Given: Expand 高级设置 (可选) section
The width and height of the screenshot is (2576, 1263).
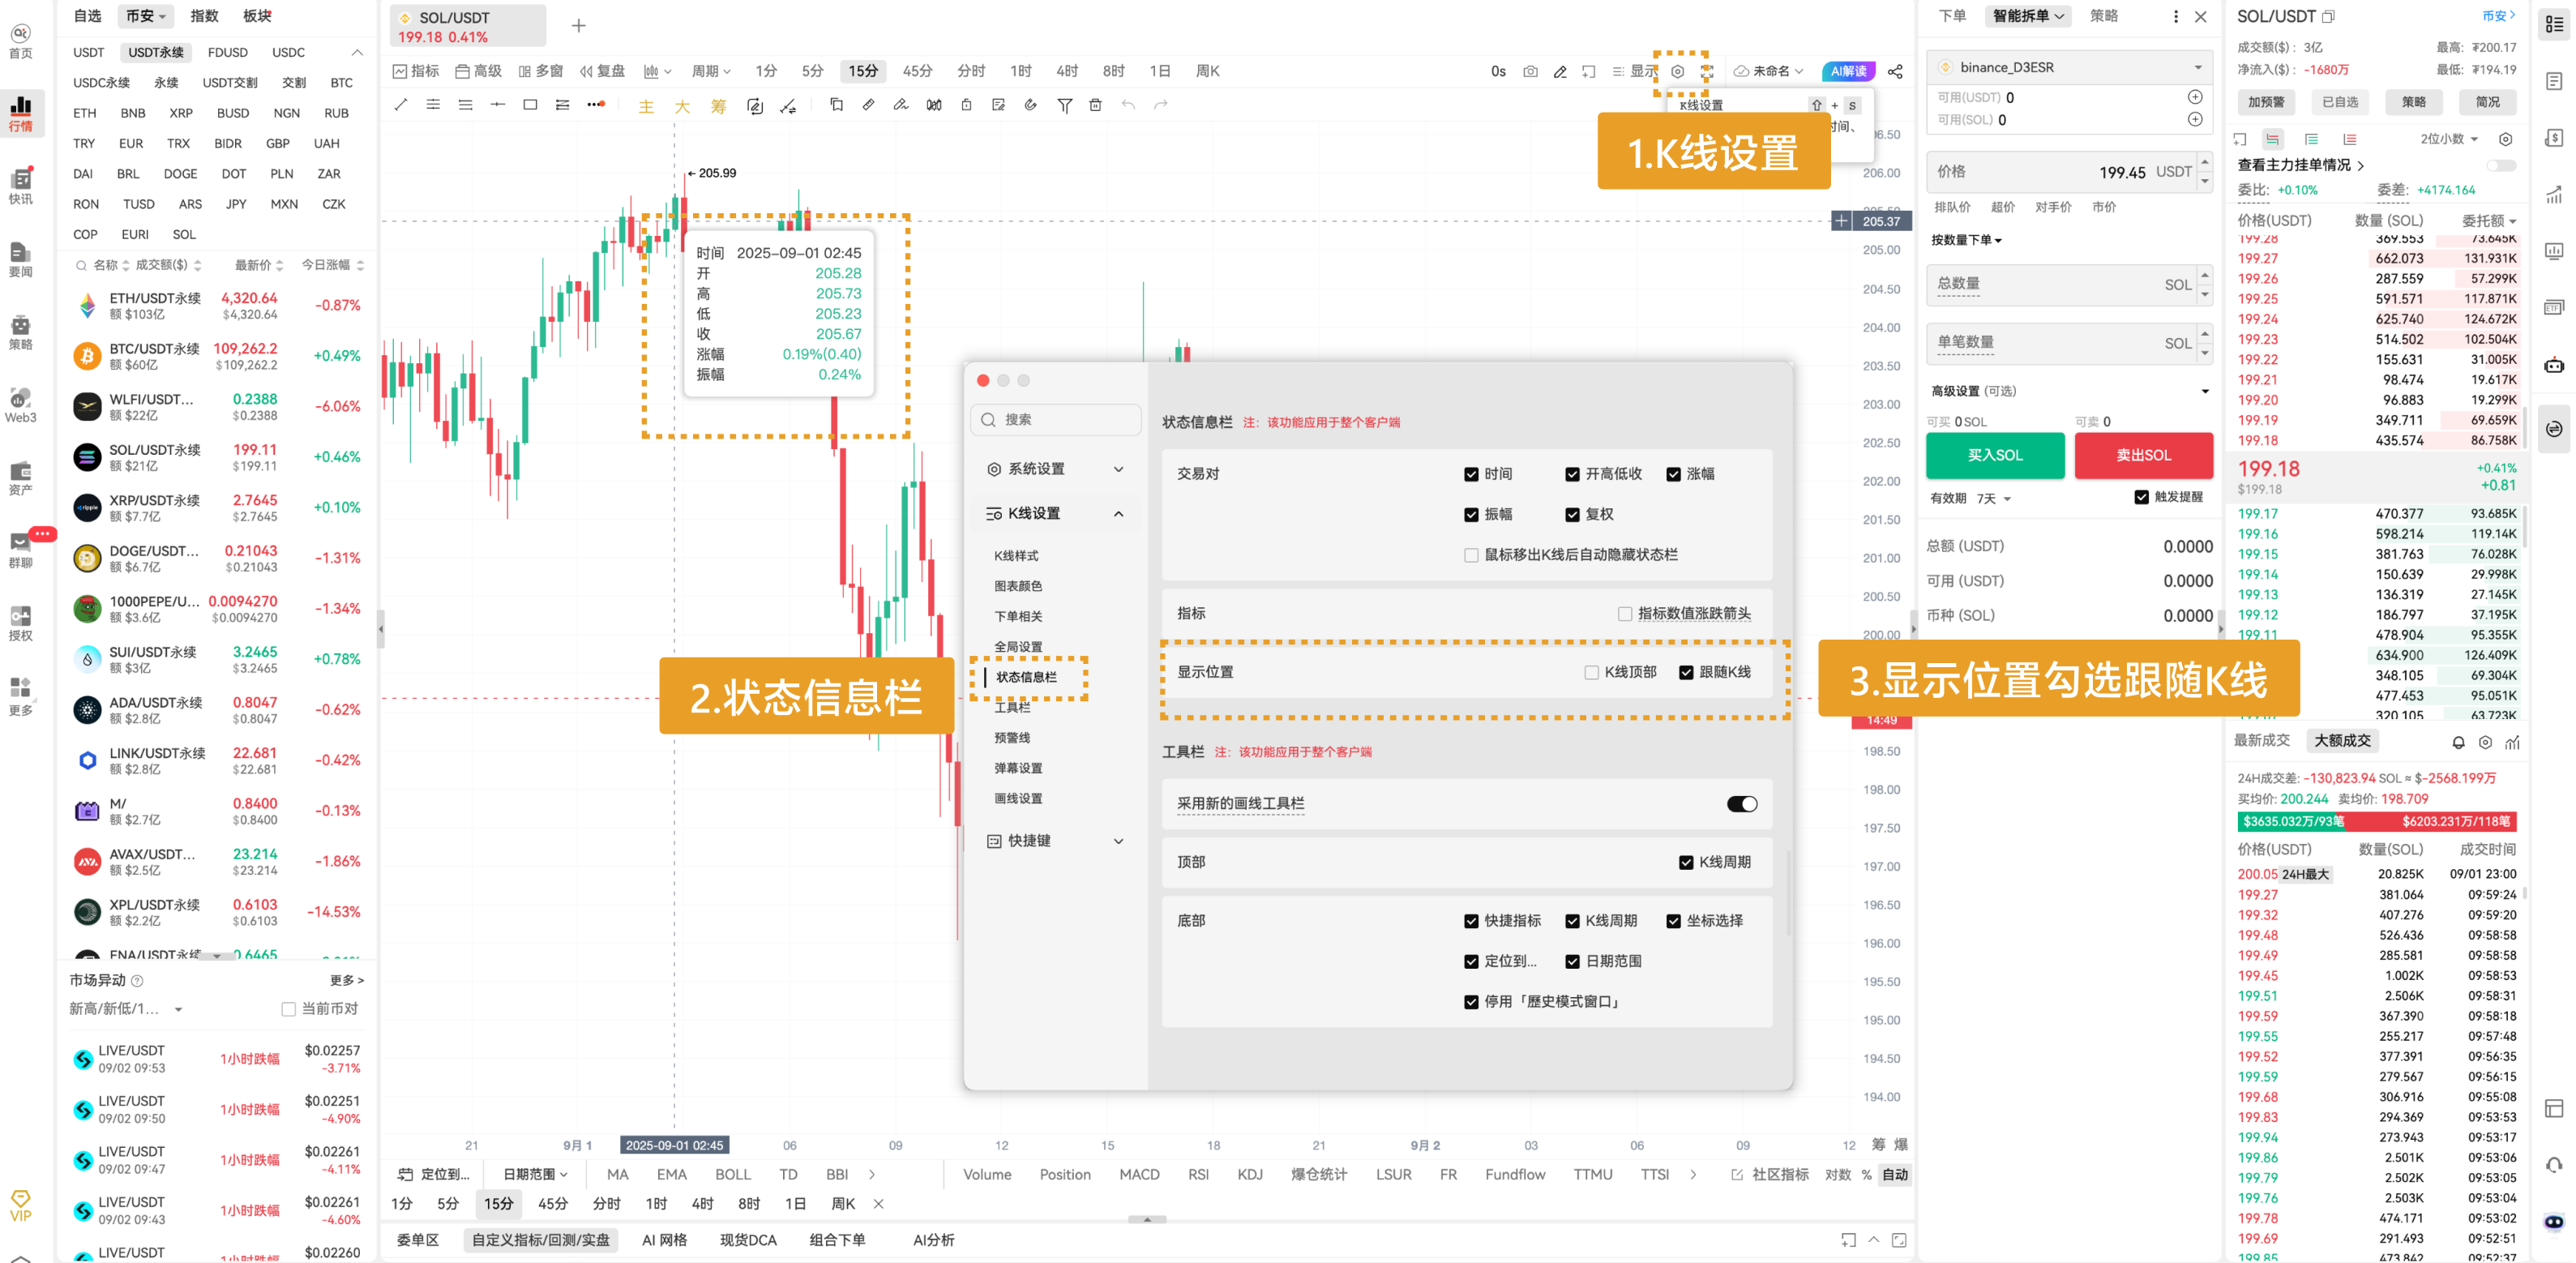Looking at the screenshot, I should (2068, 391).
